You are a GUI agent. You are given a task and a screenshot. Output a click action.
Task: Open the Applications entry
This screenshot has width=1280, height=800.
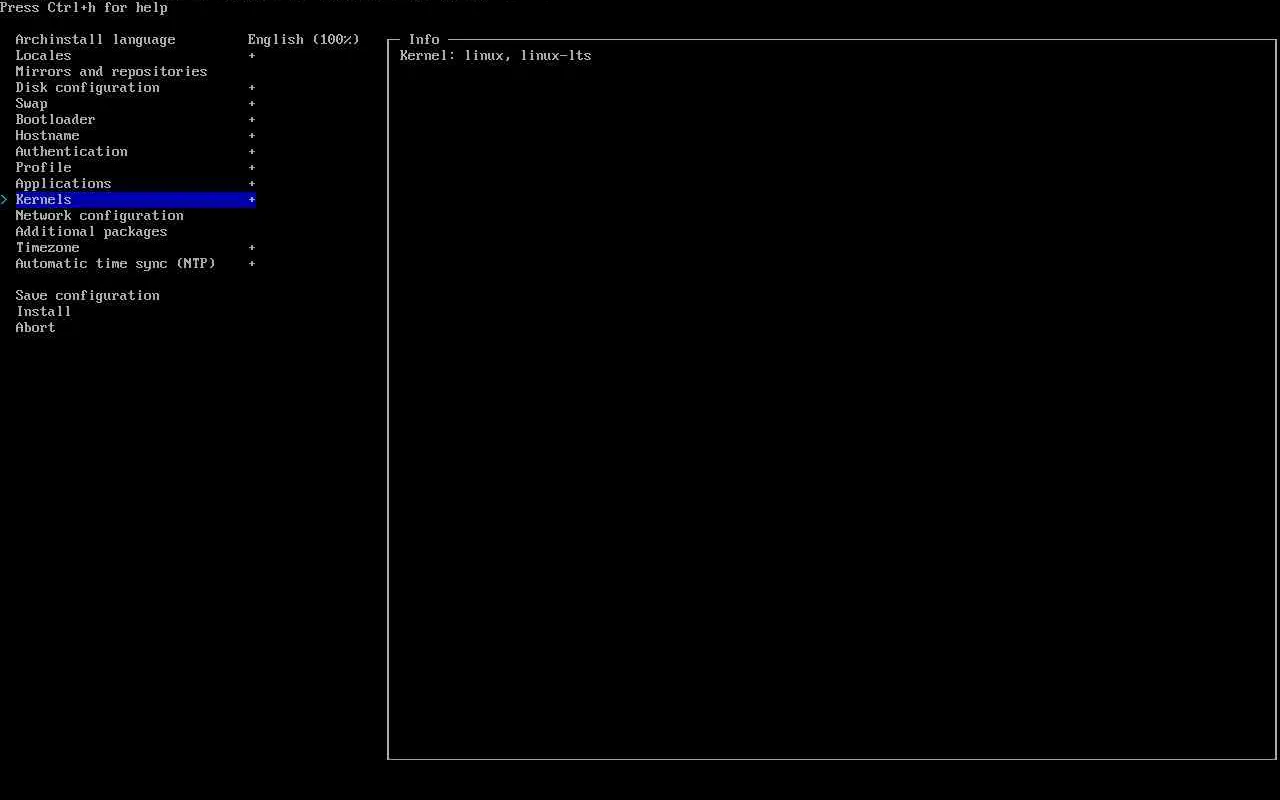[63, 183]
